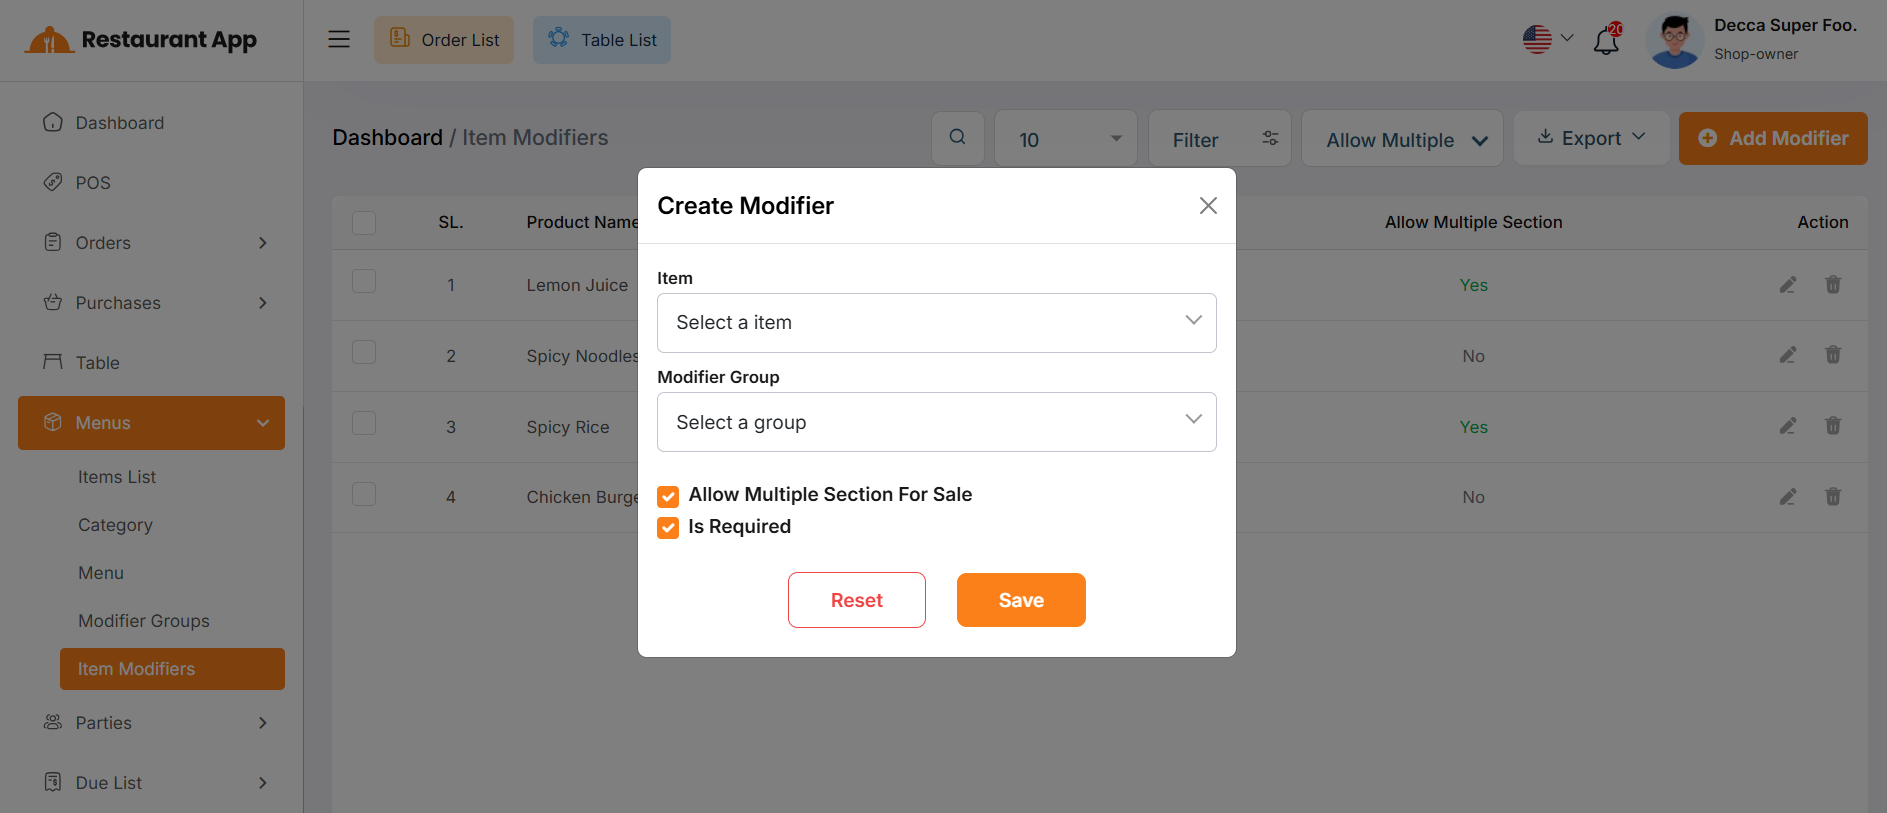Click the Reset button
The image size is (1887, 813).
point(856,600)
